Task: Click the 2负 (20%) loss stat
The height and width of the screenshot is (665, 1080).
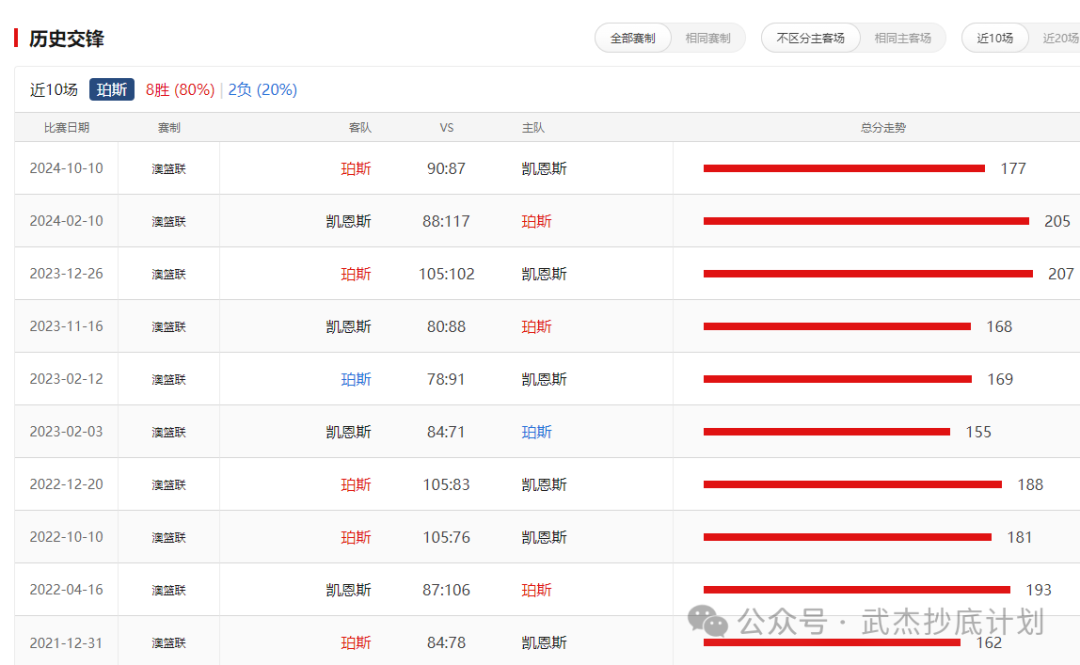Action: [262, 90]
